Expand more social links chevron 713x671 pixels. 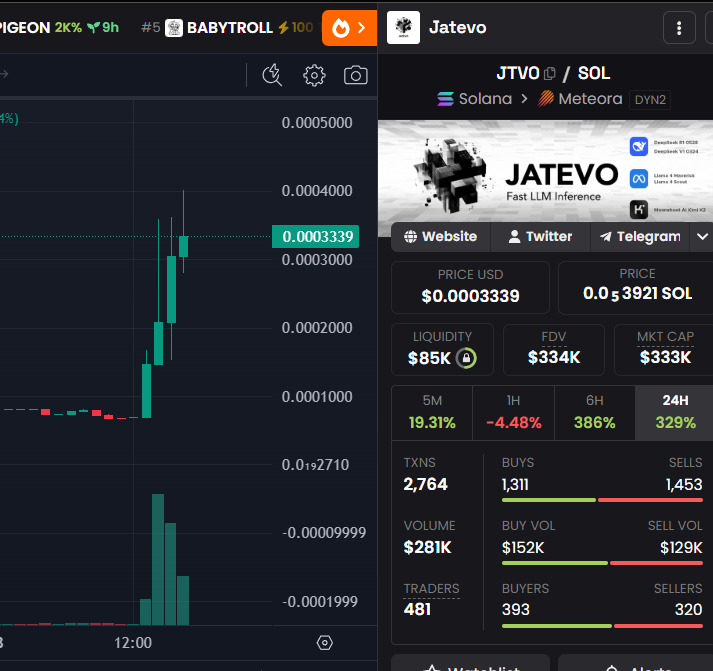tap(702, 236)
